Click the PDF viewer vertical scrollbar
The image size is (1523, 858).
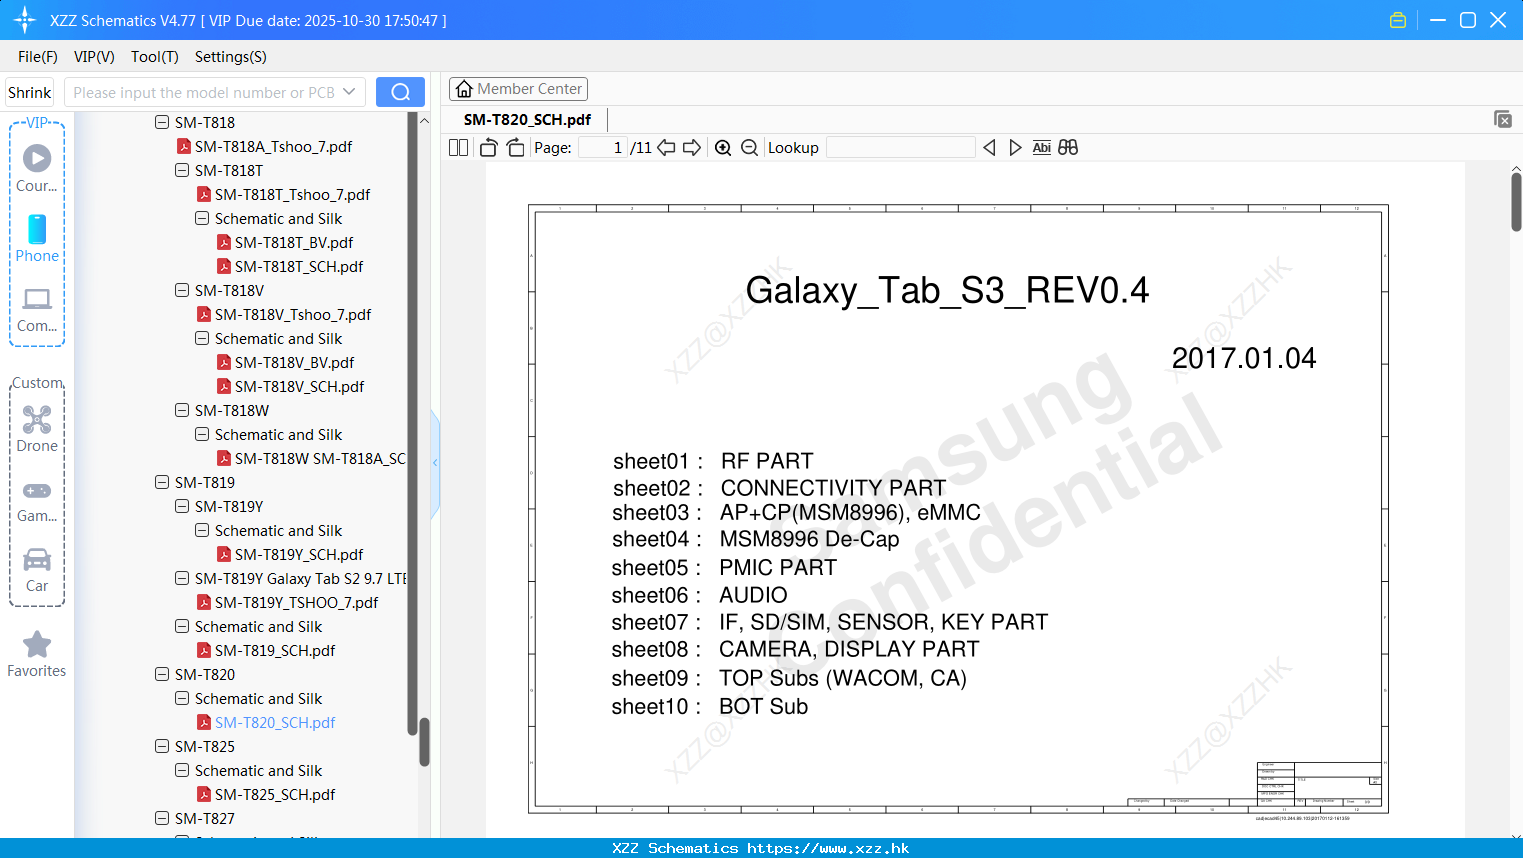coord(1516,203)
